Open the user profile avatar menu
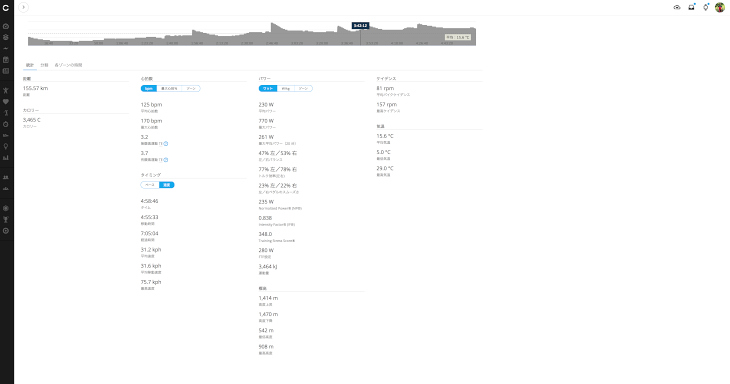The height and width of the screenshot is (384, 730). point(720,7)
